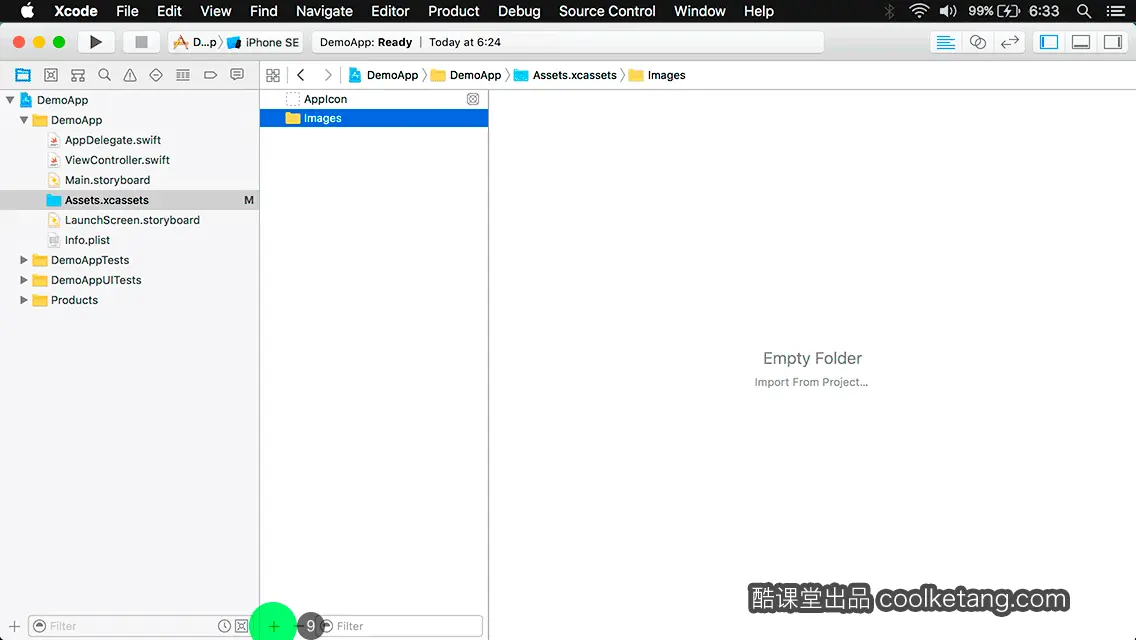Open the Debug navigator icon
The image size is (1136, 640).
183,75
